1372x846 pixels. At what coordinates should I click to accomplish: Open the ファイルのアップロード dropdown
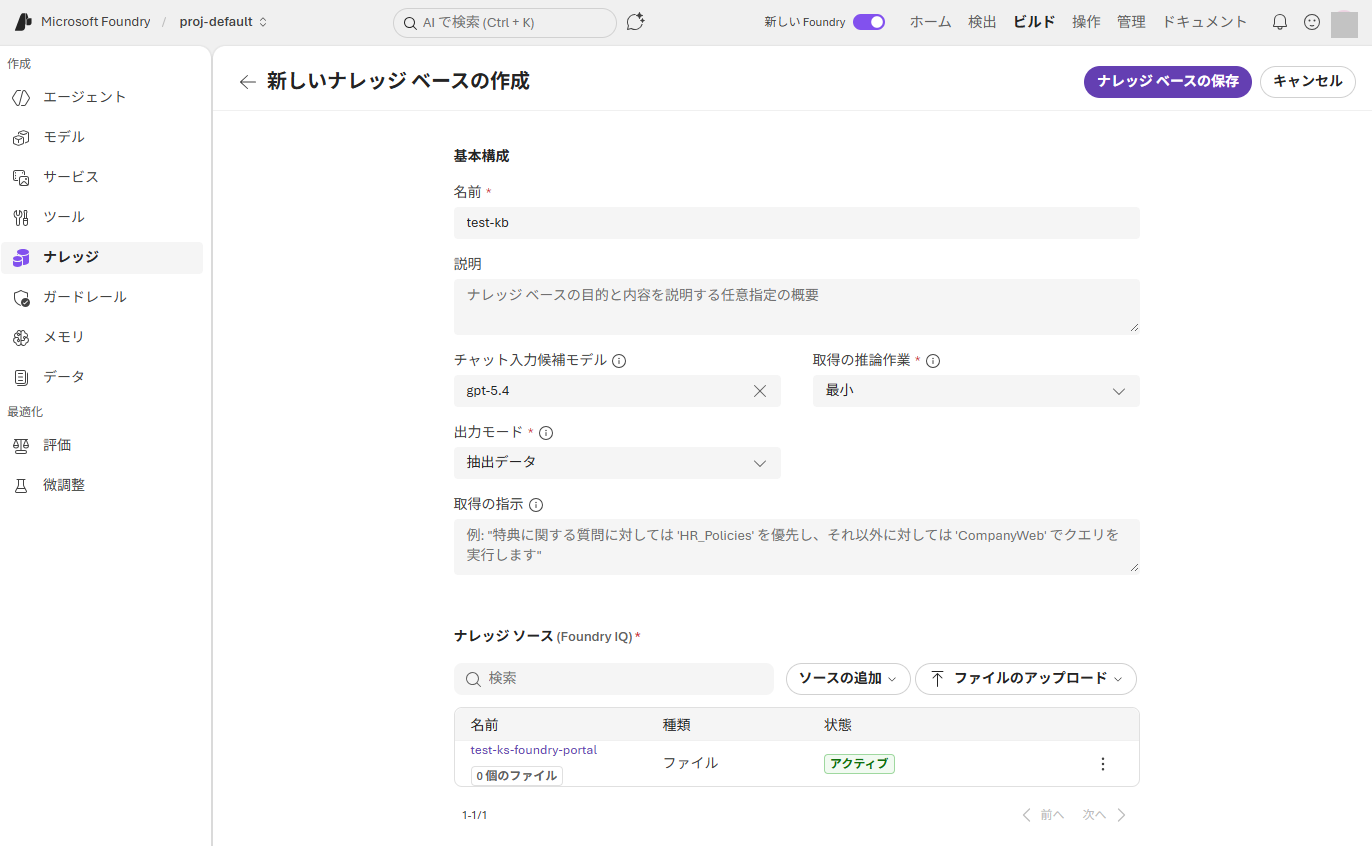(x=1026, y=678)
